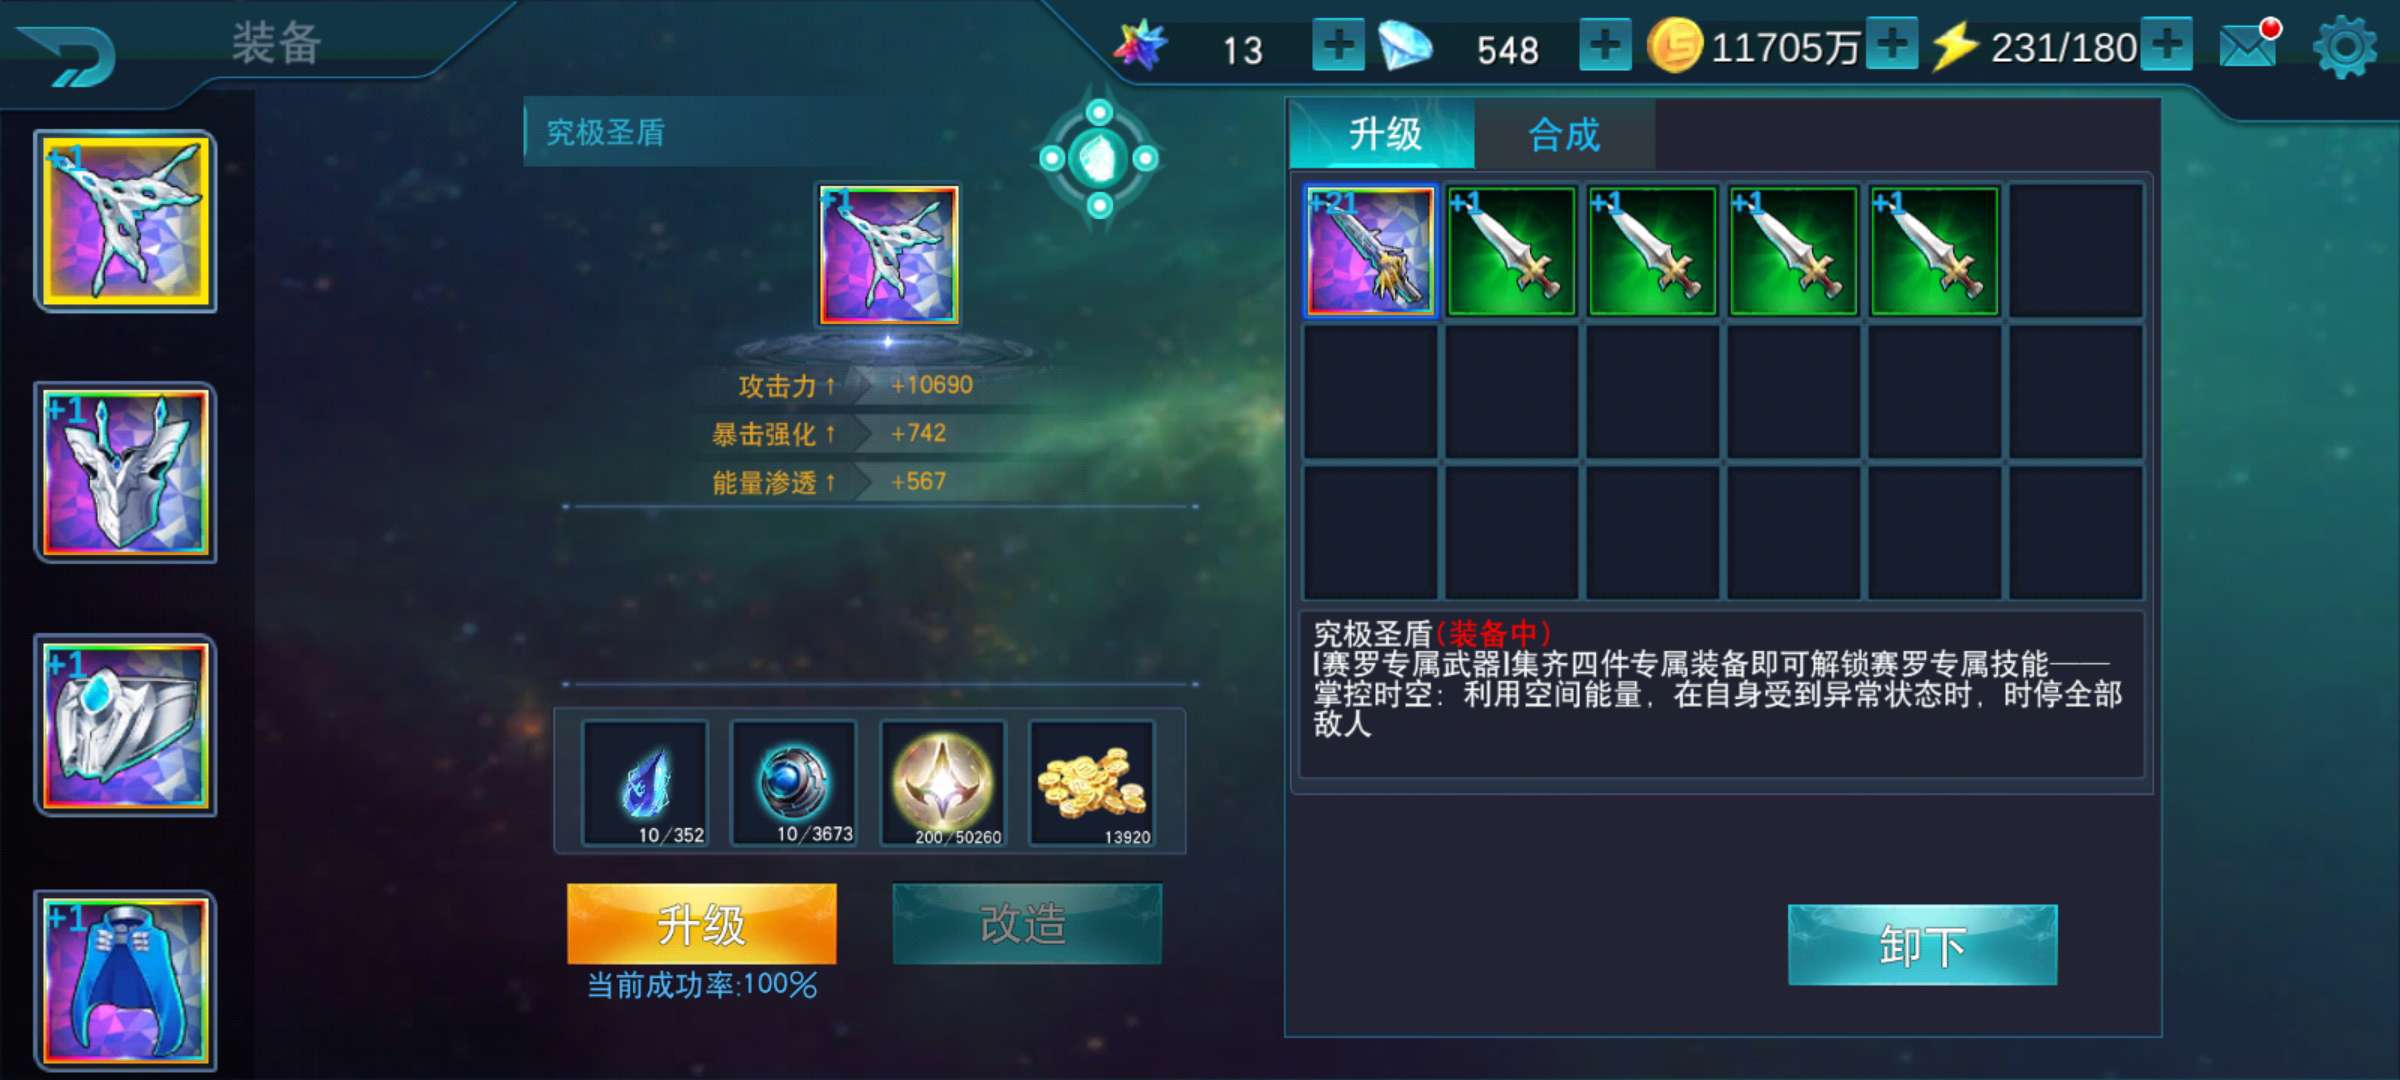This screenshot has height=1080, width=2400.
Task: Add colorful star currency with plus button
Action: [1338, 45]
